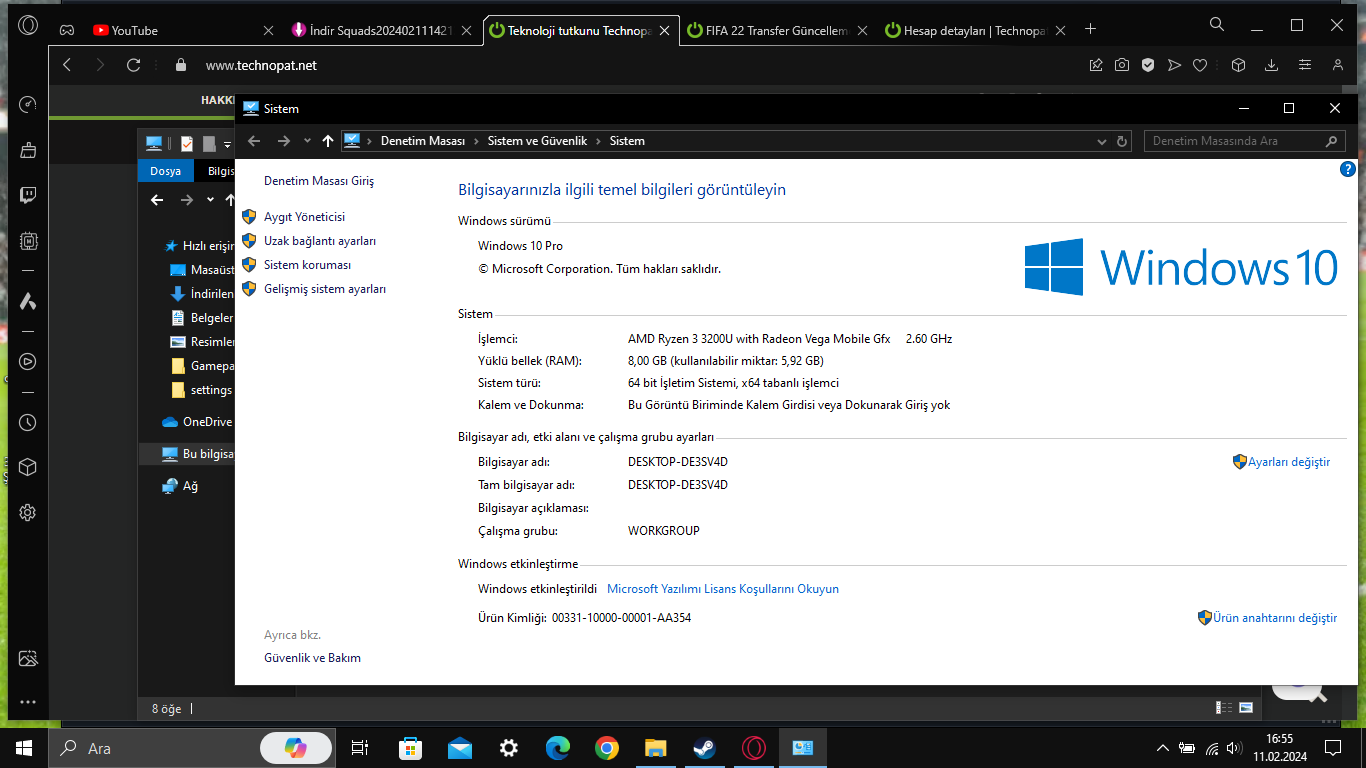Open Twitch in Opera sidebar
The height and width of the screenshot is (768, 1366).
click(28, 195)
